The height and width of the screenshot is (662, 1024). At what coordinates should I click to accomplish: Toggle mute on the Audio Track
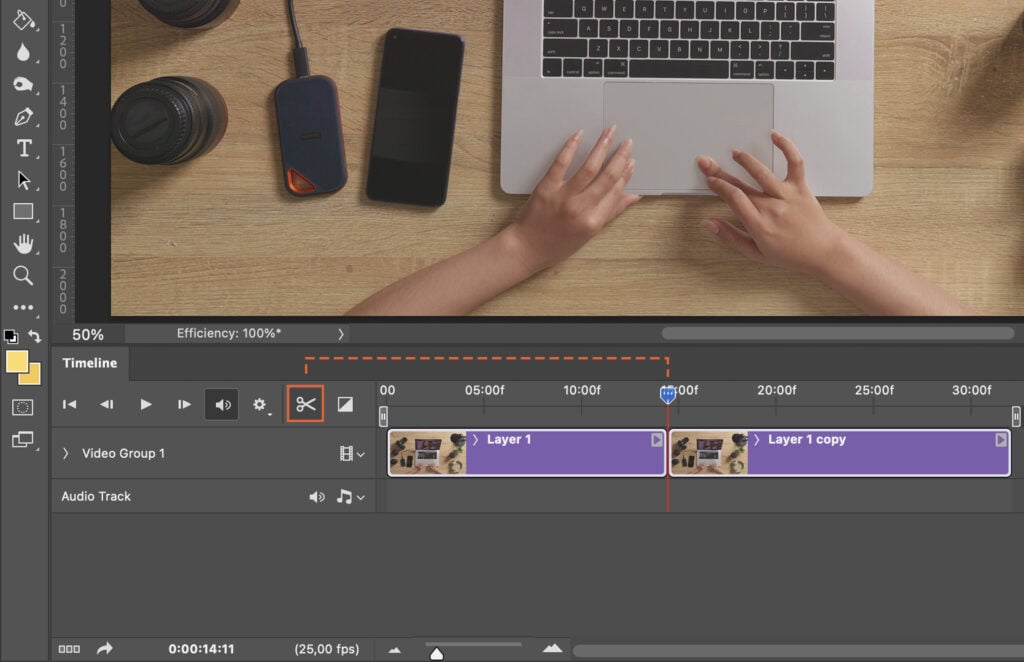[x=318, y=496]
